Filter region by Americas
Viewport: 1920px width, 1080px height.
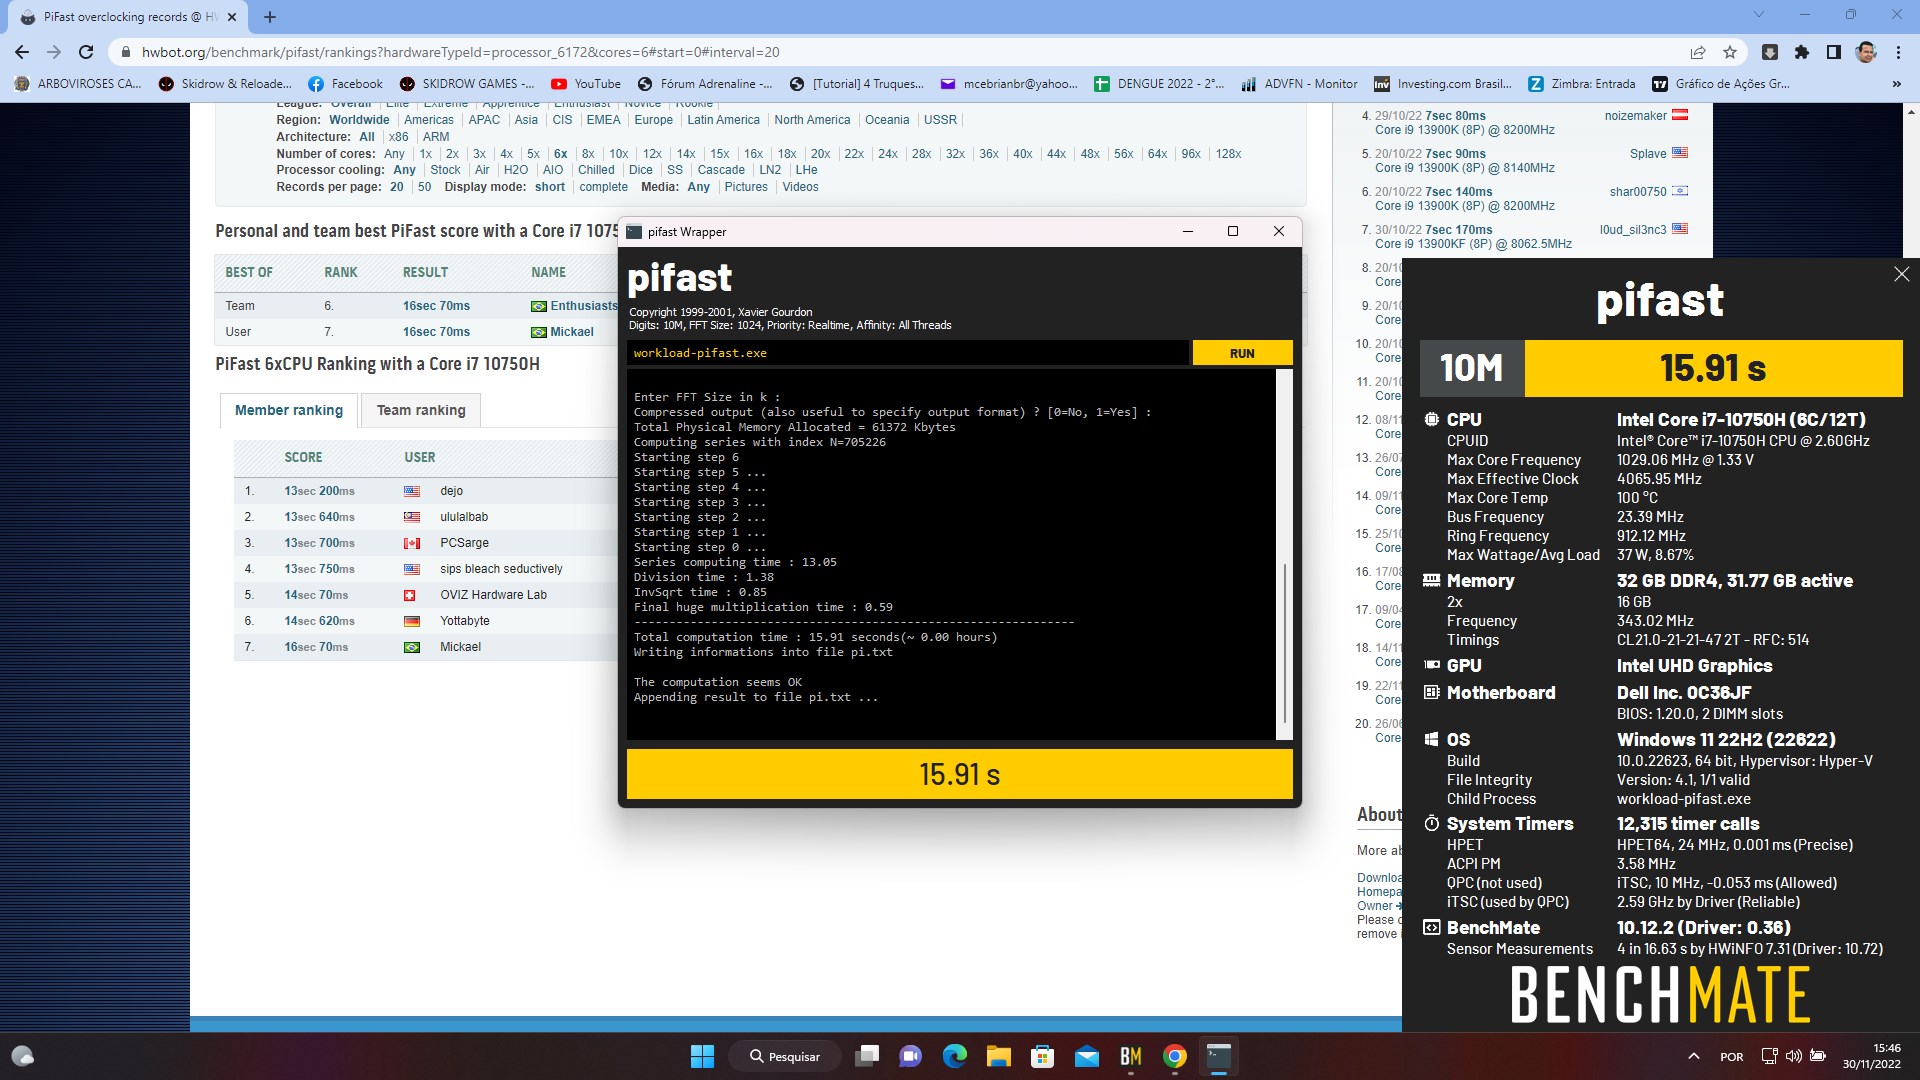[429, 120]
